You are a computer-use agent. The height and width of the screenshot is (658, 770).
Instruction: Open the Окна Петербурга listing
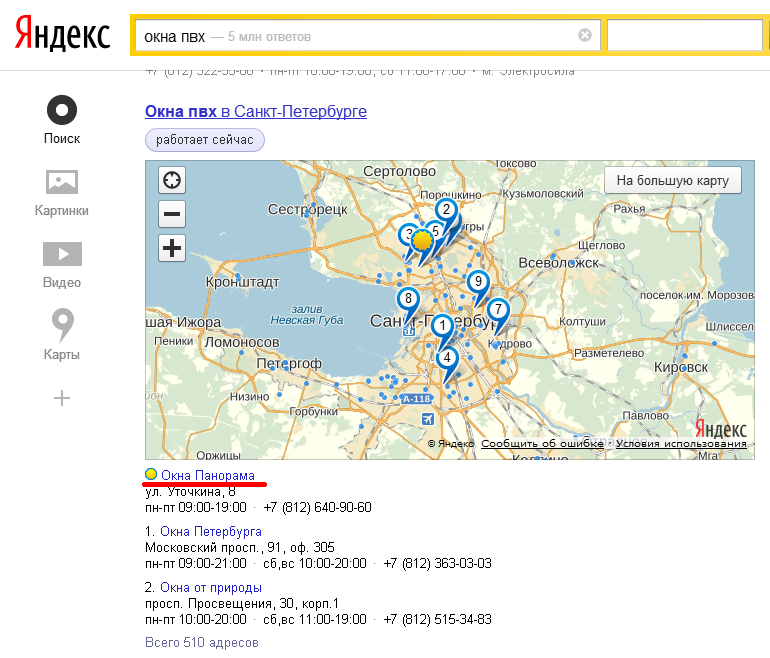click(210, 531)
